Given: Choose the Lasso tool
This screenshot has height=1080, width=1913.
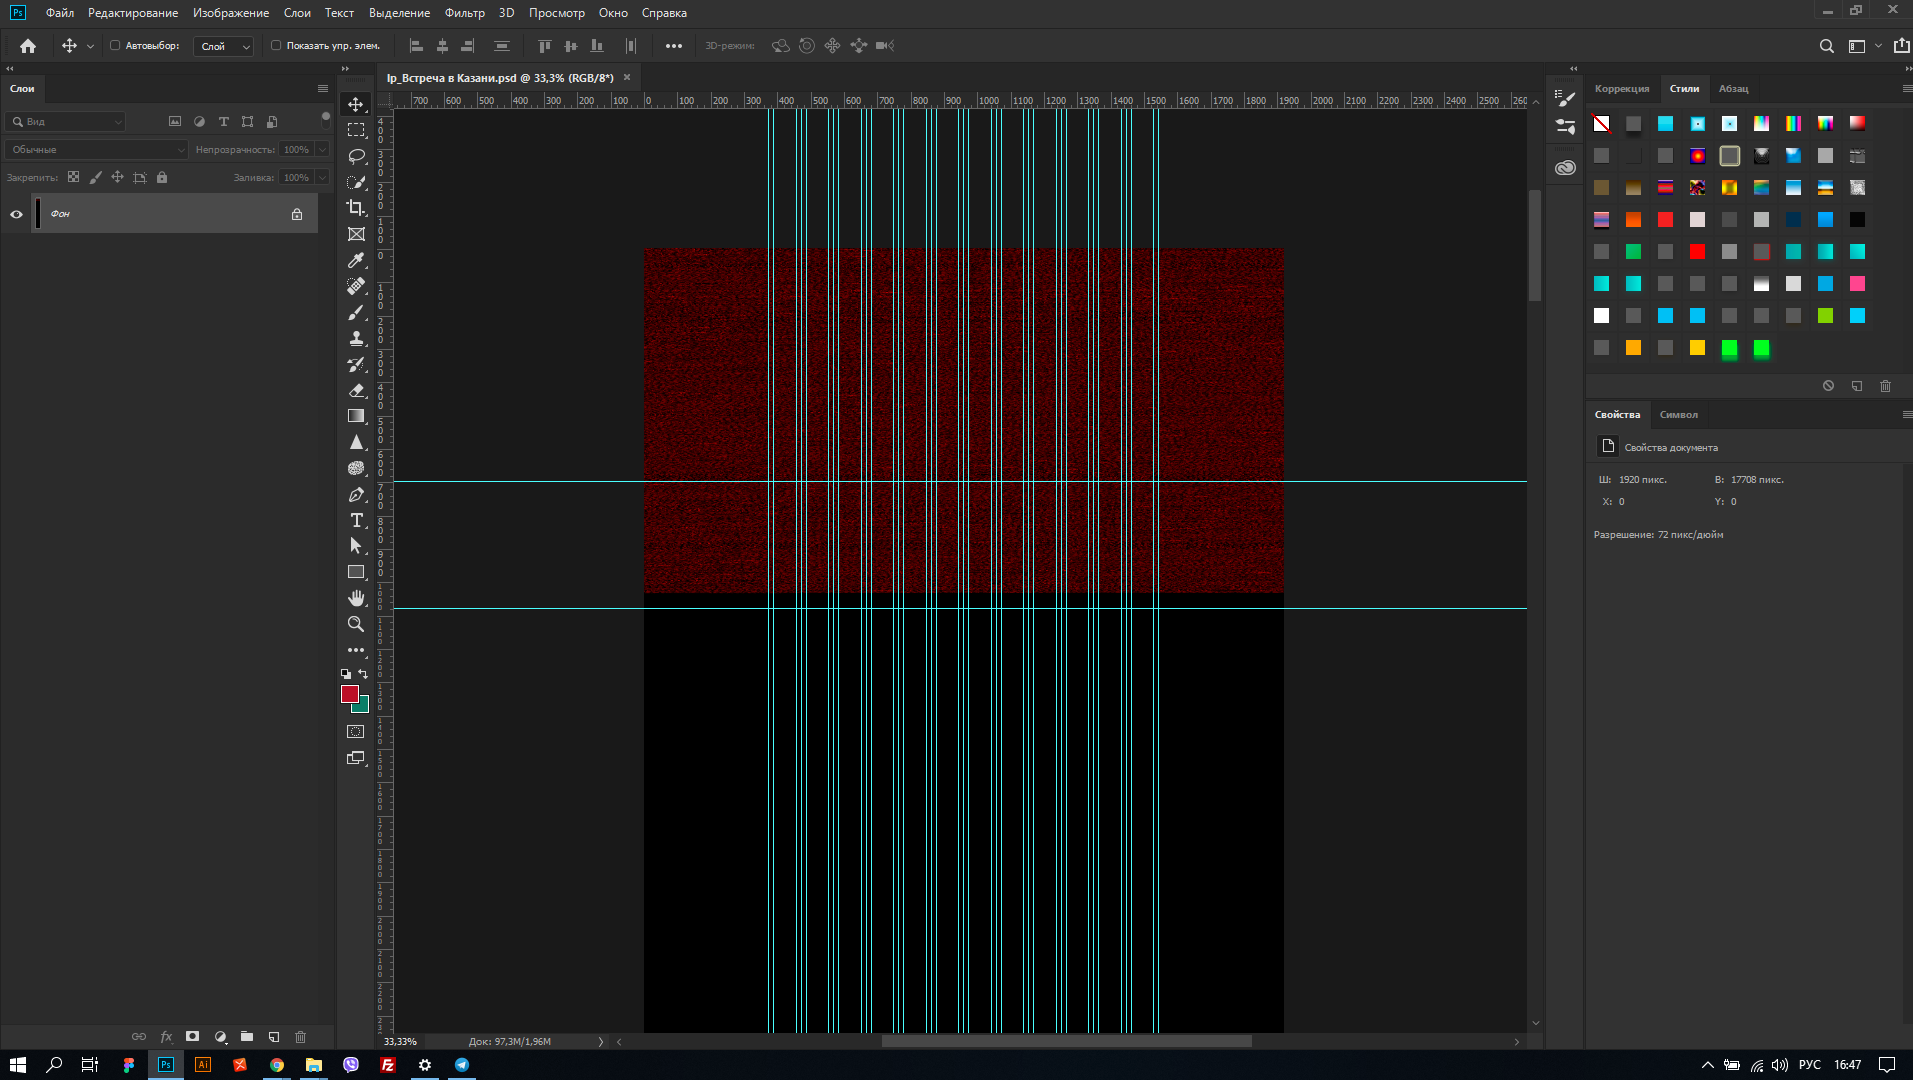Looking at the screenshot, I should tap(356, 156).
